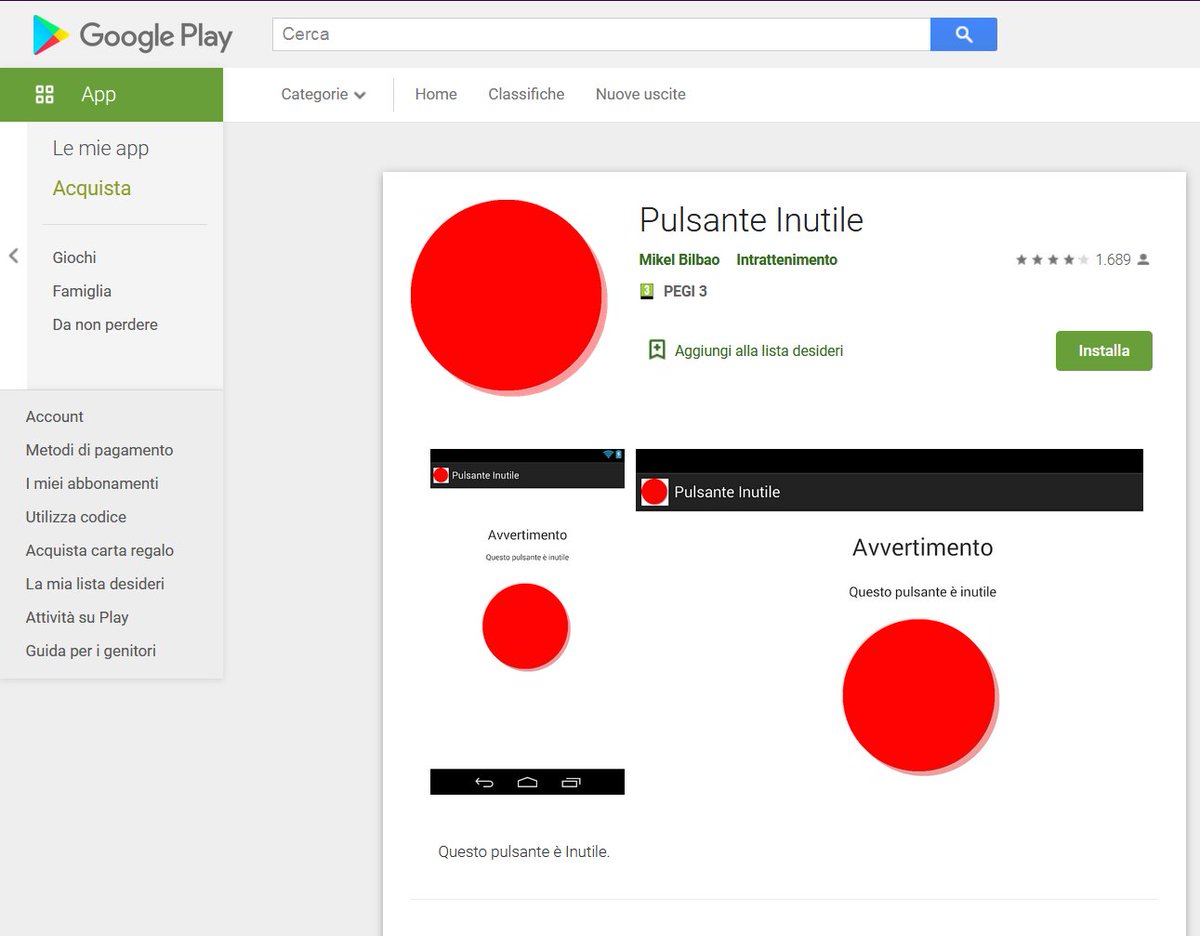Open Guida per i genitori
Image resolution: width=1200 pixels, height=936 pixels.
[x=91, y=651]
